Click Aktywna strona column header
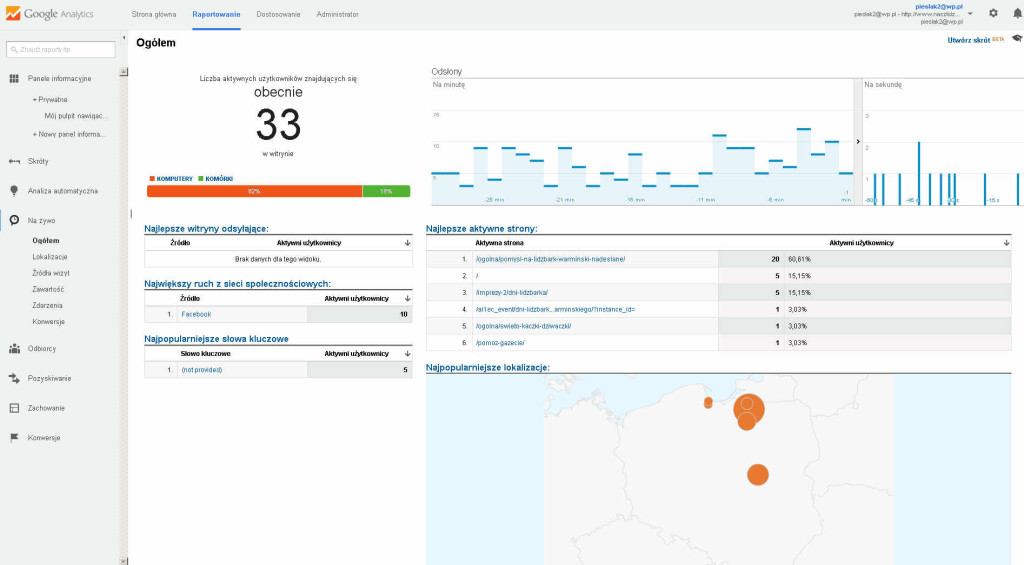Image resolution: width=1024 pixels, height=565 pixels. coord(499,243)
